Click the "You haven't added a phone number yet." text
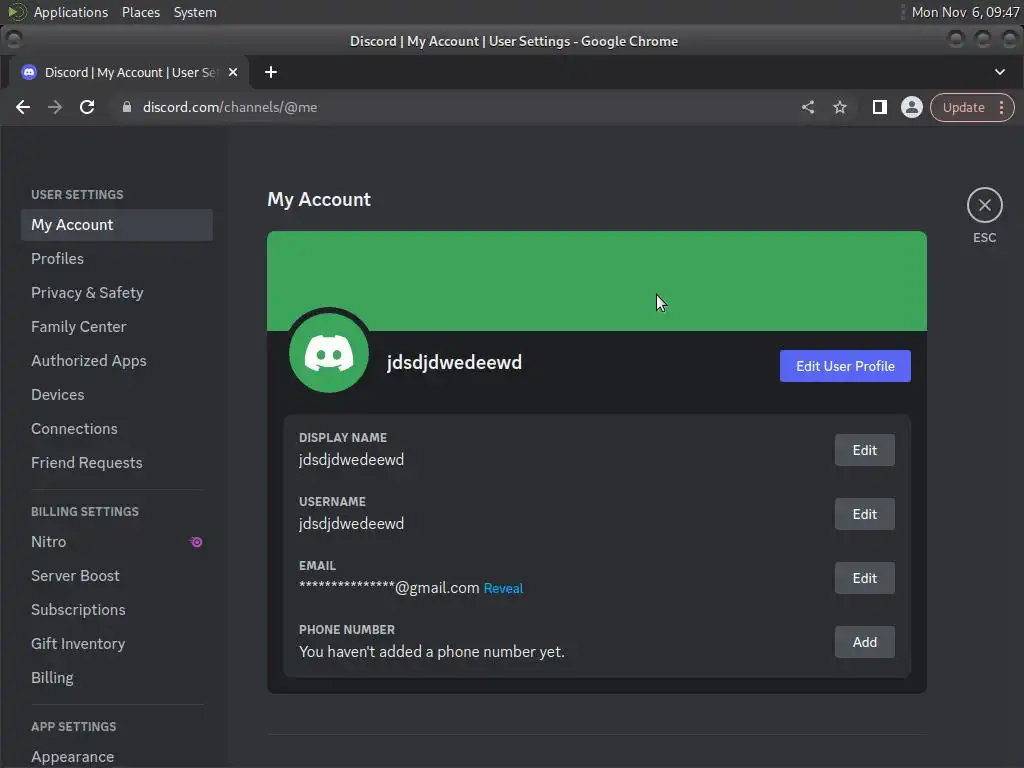The height and width of the screenshot is (768, 1024). pos(432,652)
